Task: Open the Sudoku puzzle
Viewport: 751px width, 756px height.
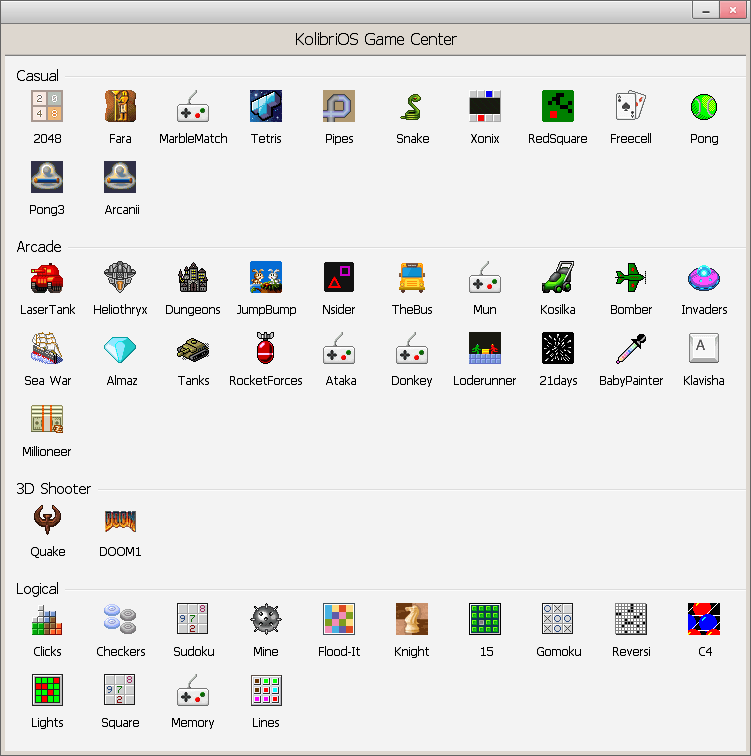Action: click(193, 619)
